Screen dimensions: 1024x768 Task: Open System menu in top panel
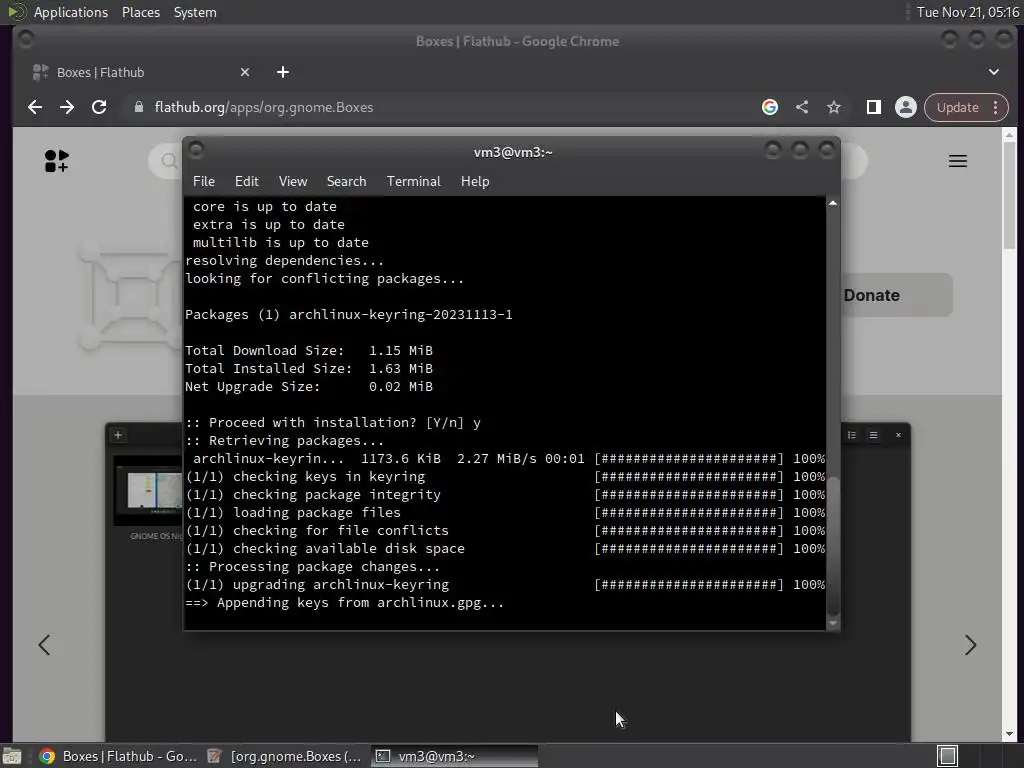point(195,12)
